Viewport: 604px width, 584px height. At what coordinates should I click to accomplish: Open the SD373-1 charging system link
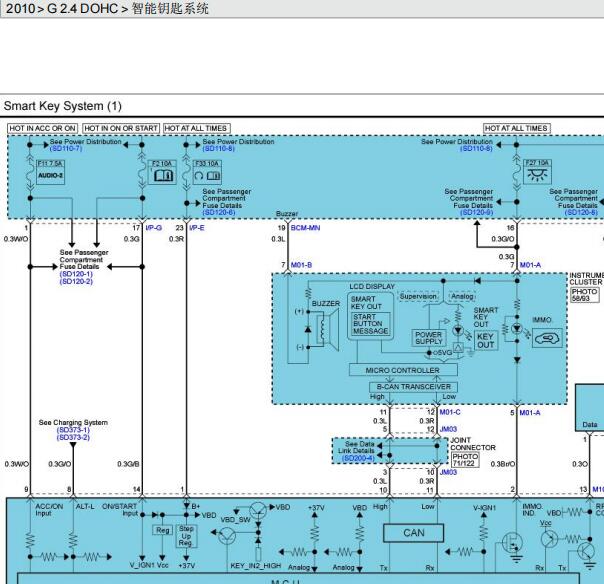73,430
